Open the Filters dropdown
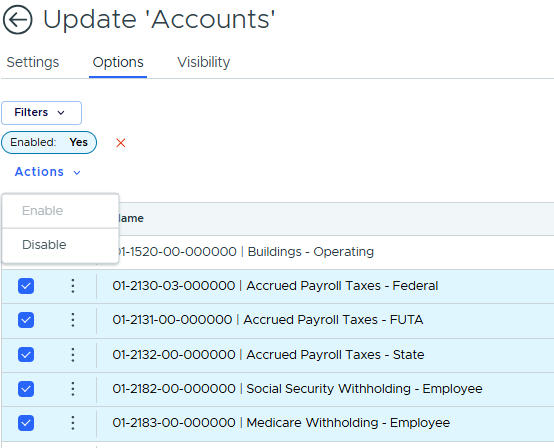The width and height of the screenshot is (554, 448). click(x=41, y=113)
